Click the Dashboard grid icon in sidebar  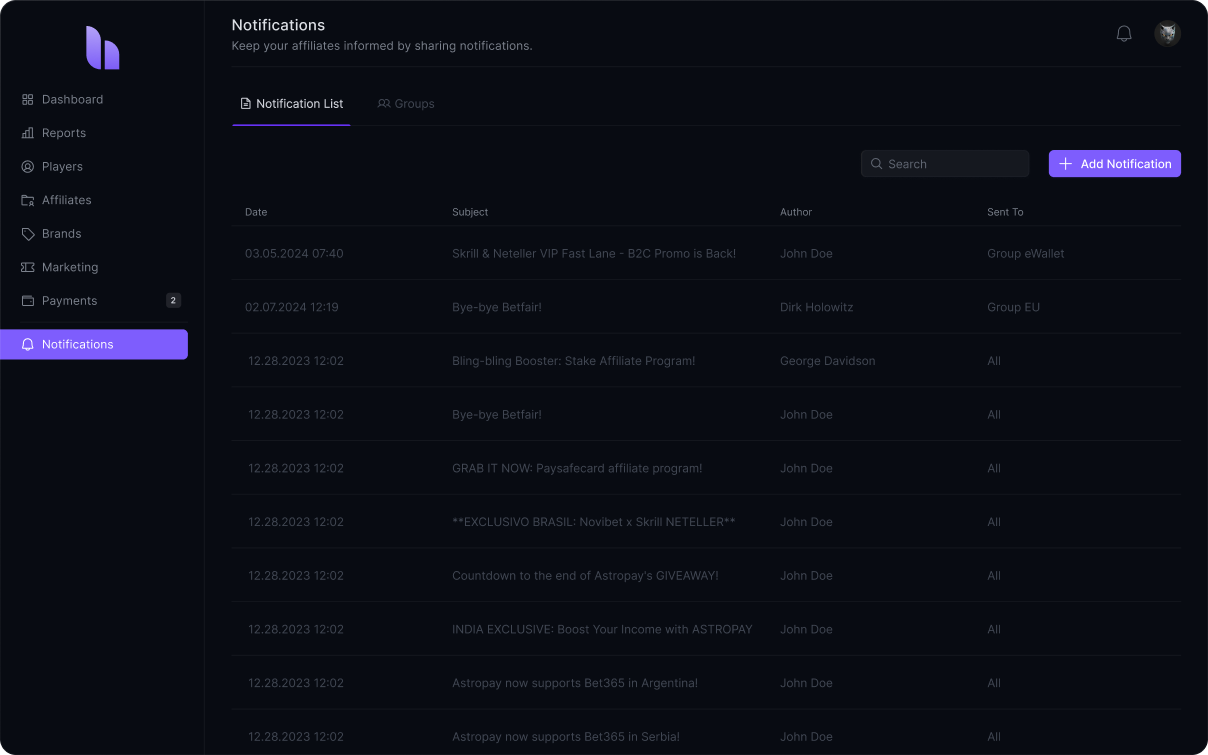[28, 100]
